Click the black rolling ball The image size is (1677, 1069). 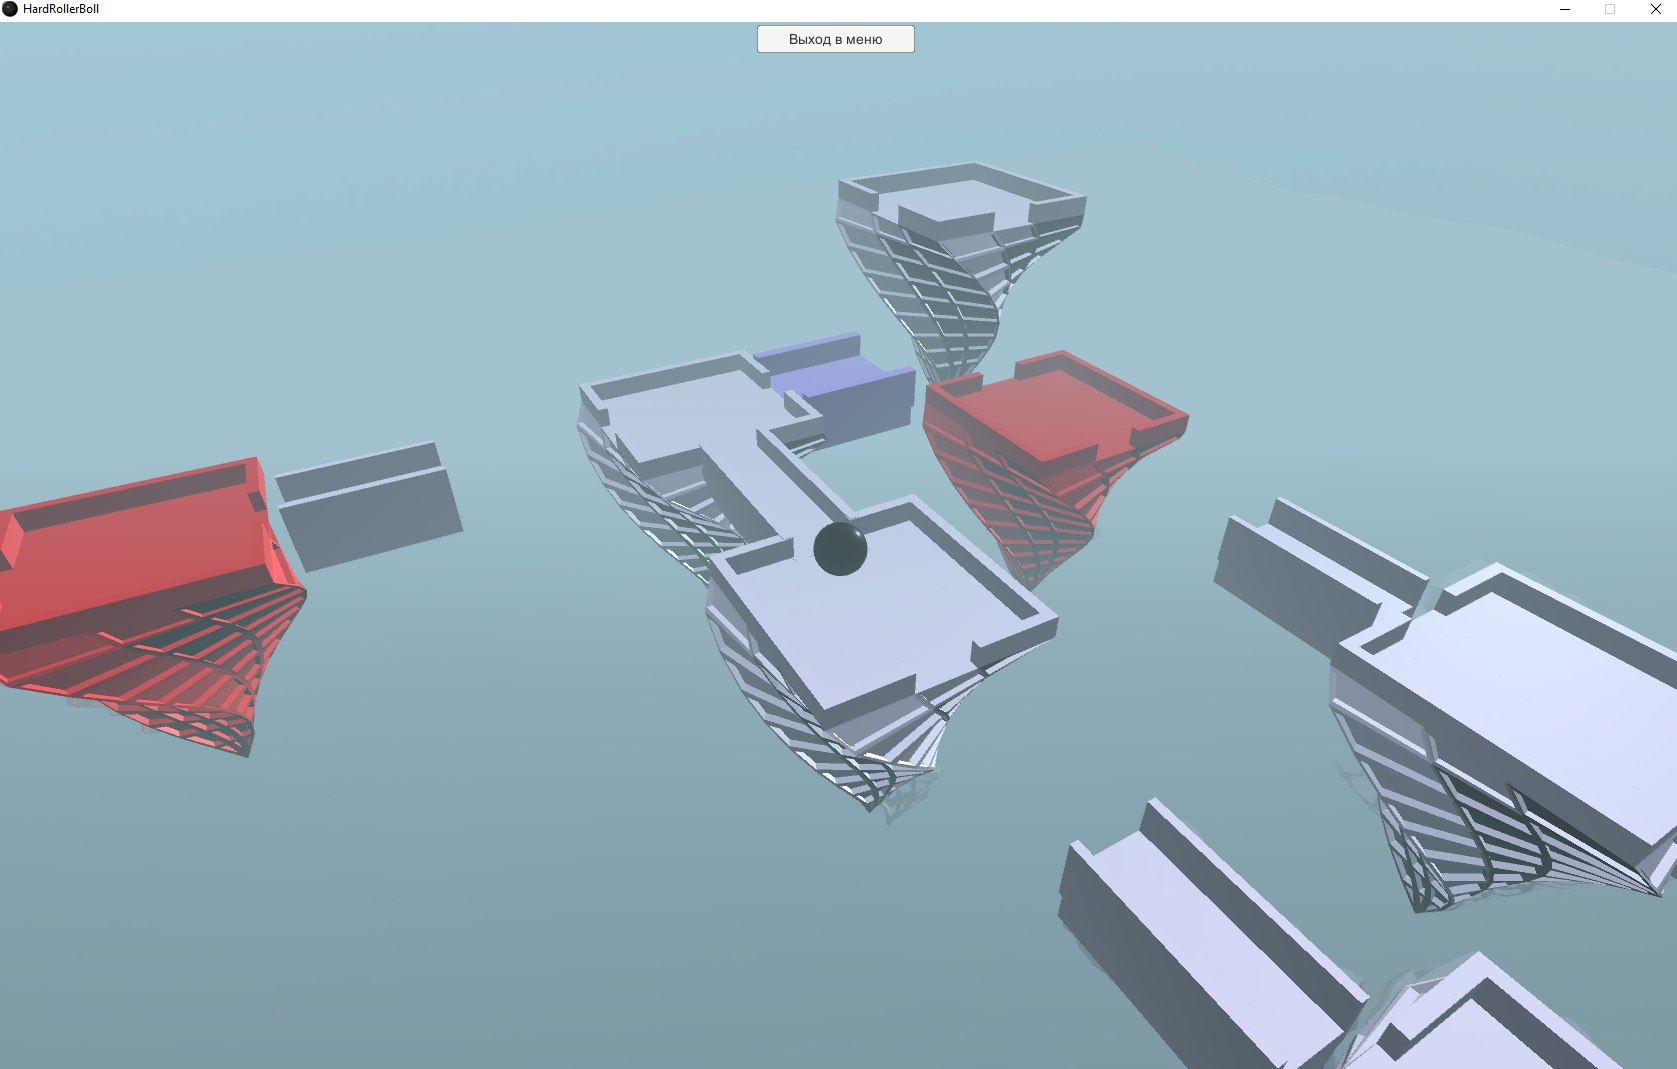click(x=840, y=549)
